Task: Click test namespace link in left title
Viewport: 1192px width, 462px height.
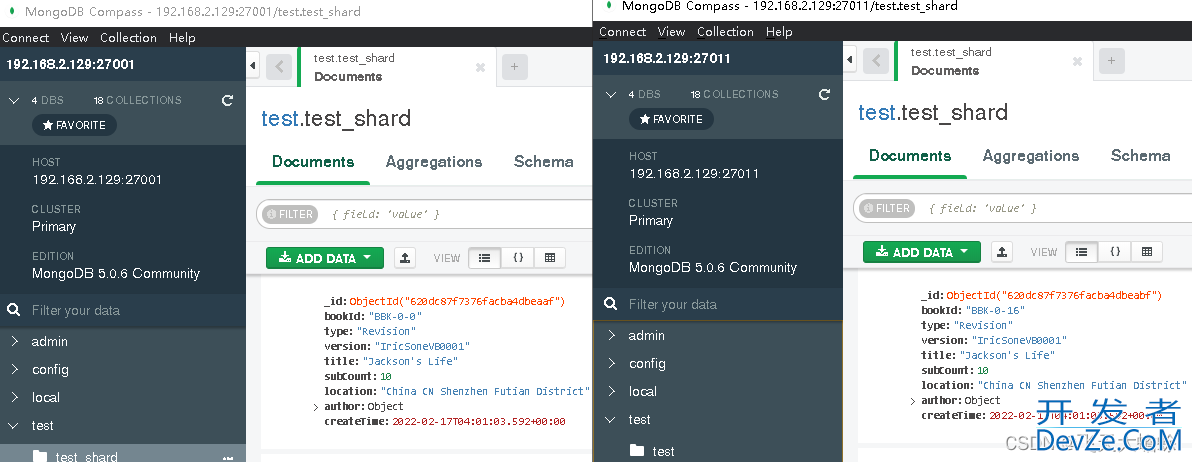Action: tap(280, 119)
